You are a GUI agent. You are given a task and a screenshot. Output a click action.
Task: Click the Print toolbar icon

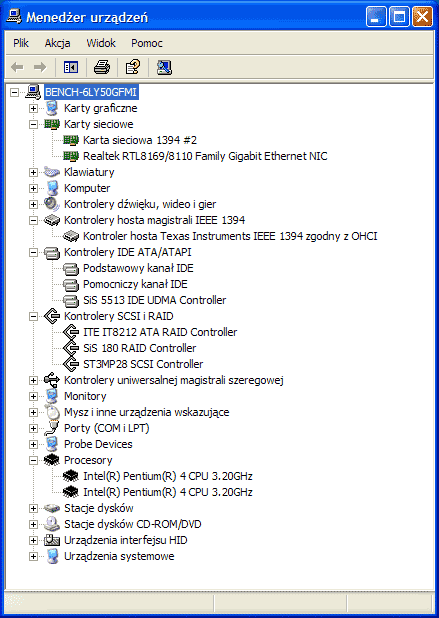click(x=102, y=67)
